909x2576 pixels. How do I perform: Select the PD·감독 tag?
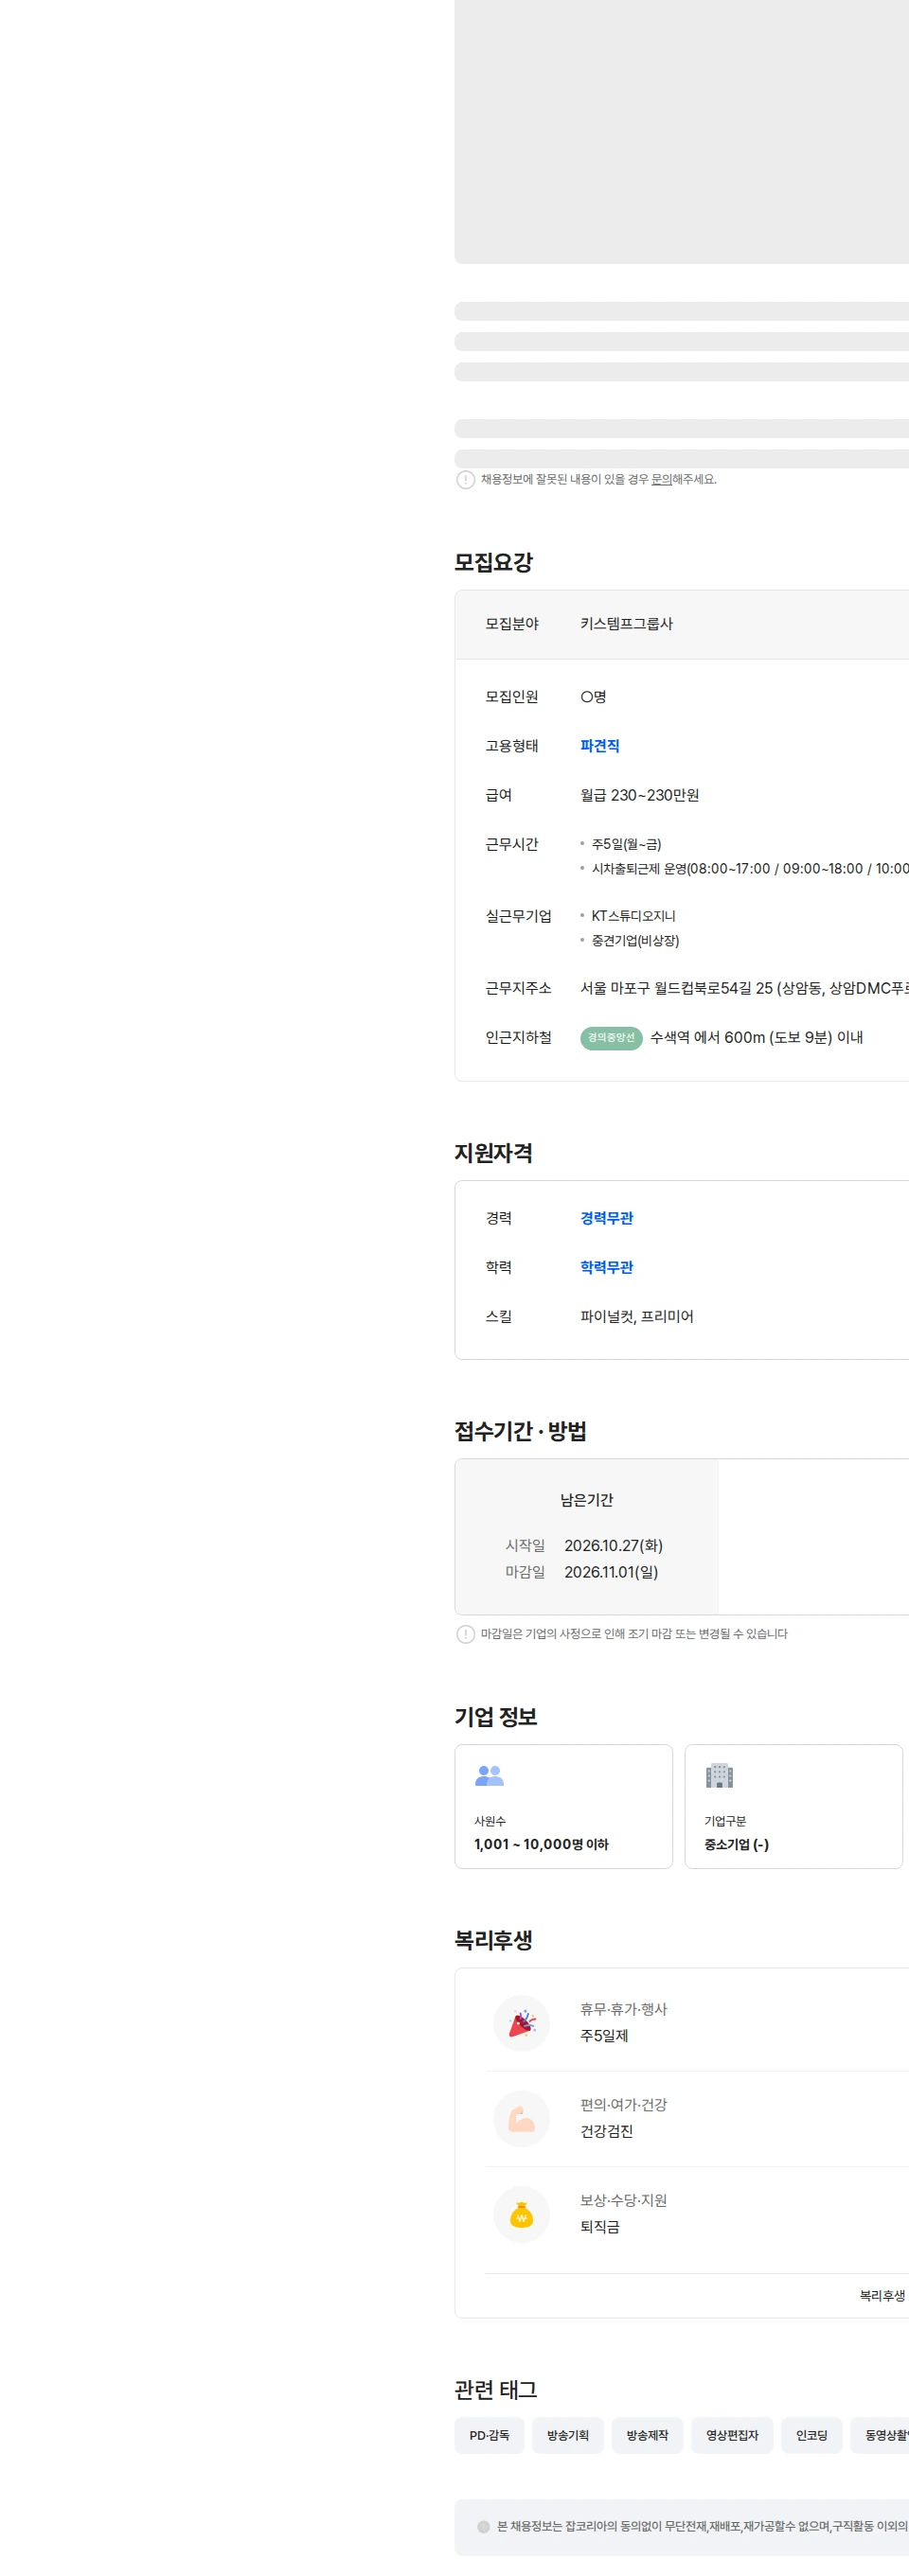pos(489,2435)
